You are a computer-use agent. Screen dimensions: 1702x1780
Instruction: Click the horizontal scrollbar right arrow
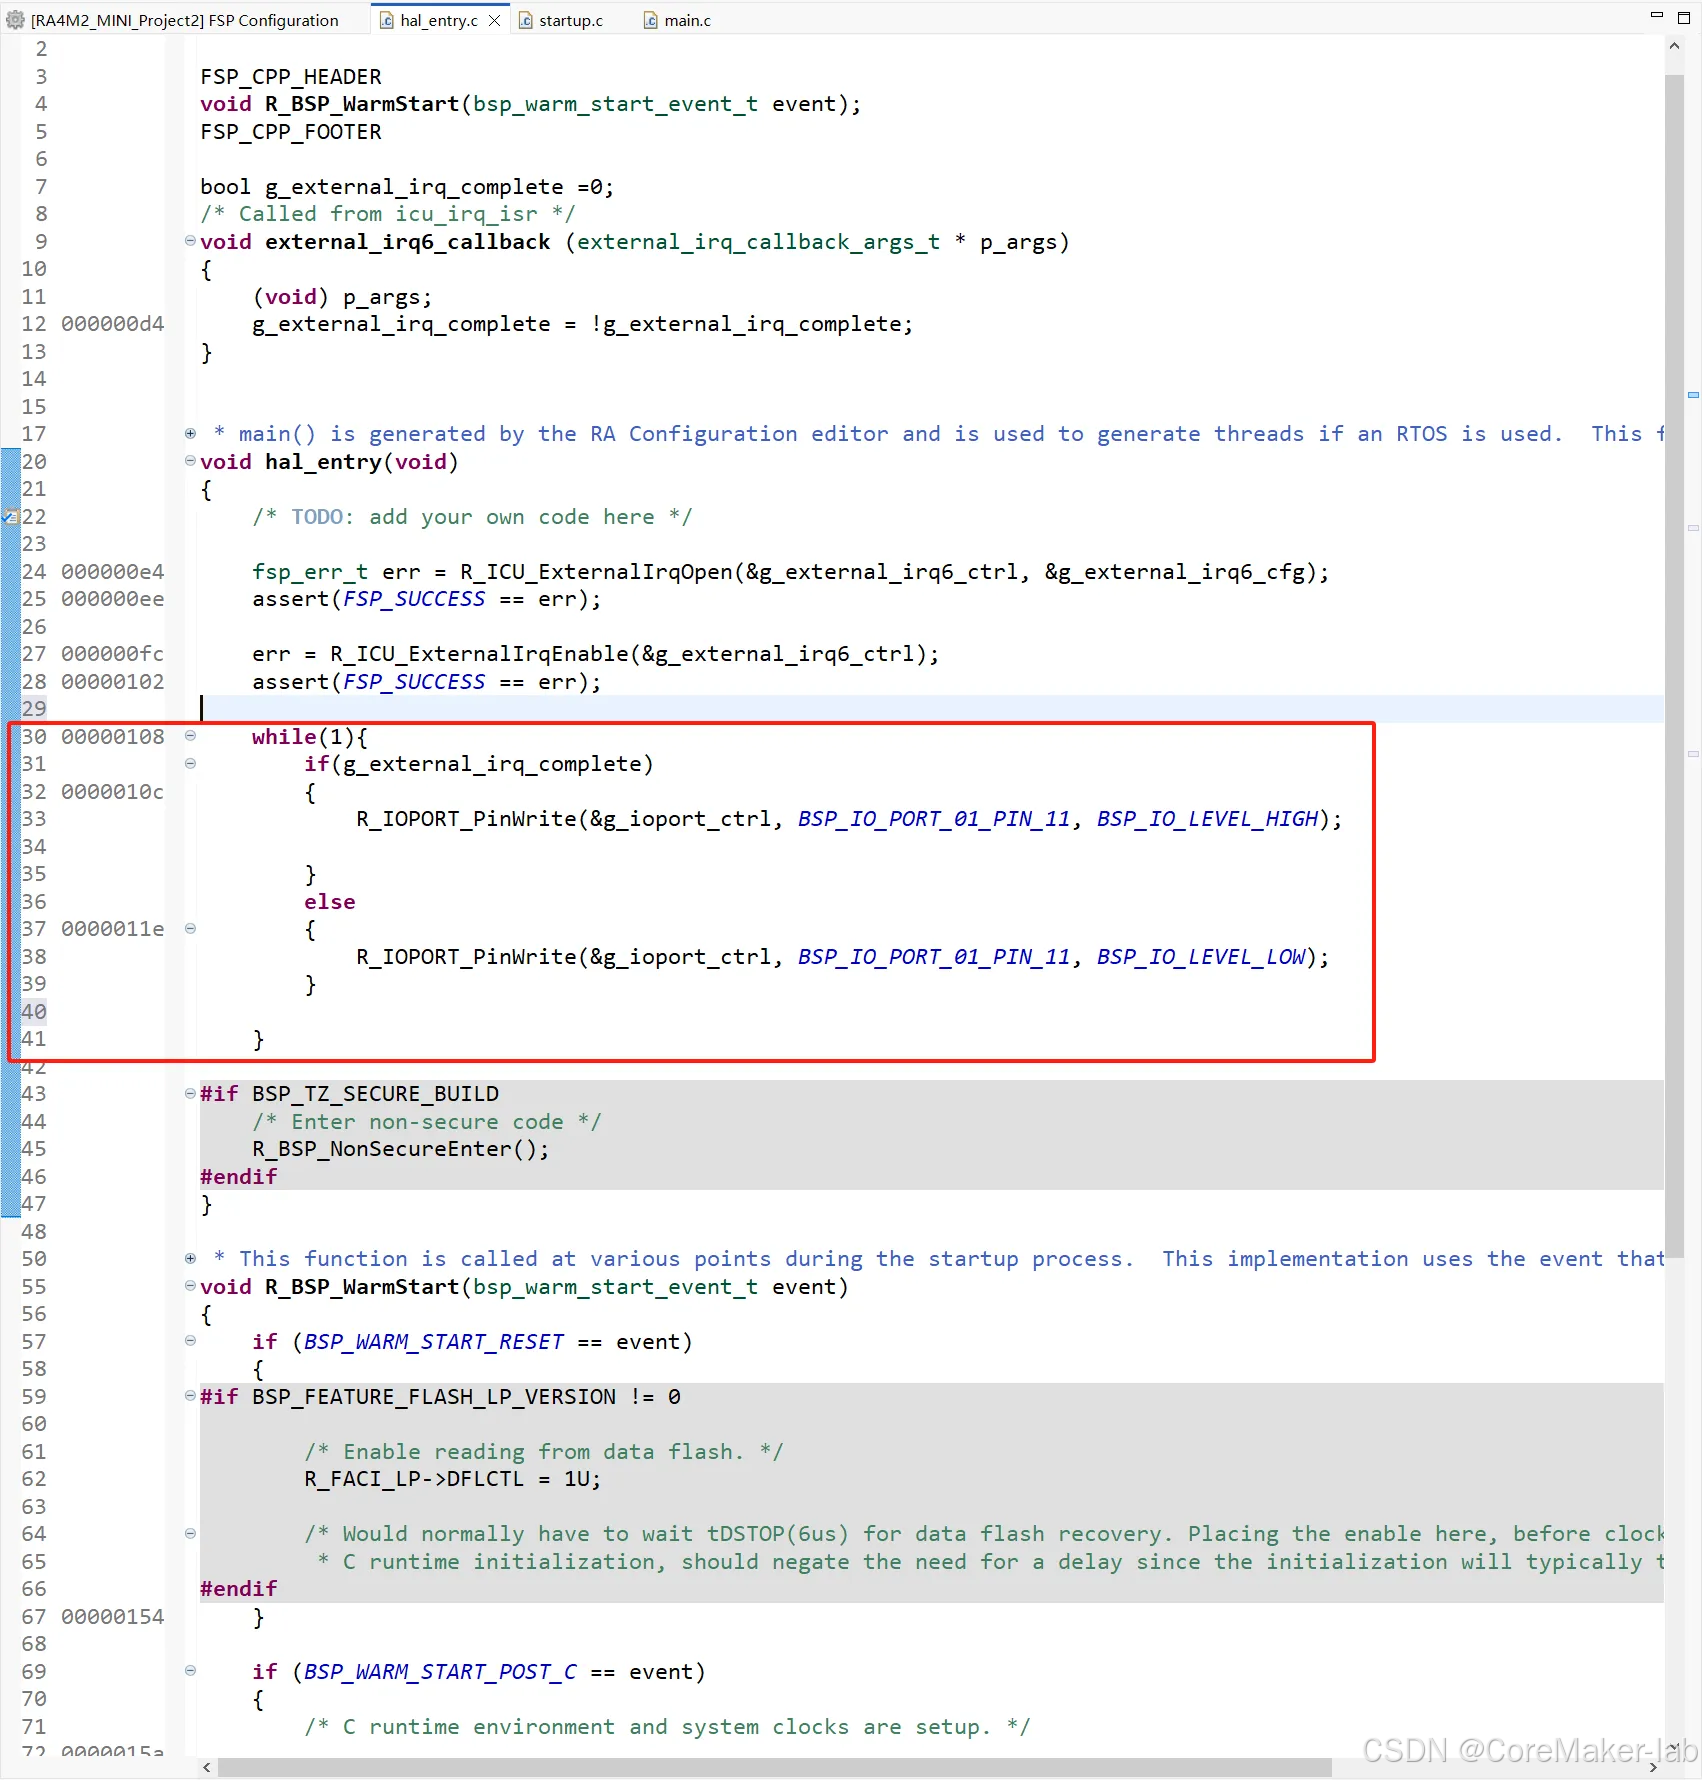[1653, 1768]
